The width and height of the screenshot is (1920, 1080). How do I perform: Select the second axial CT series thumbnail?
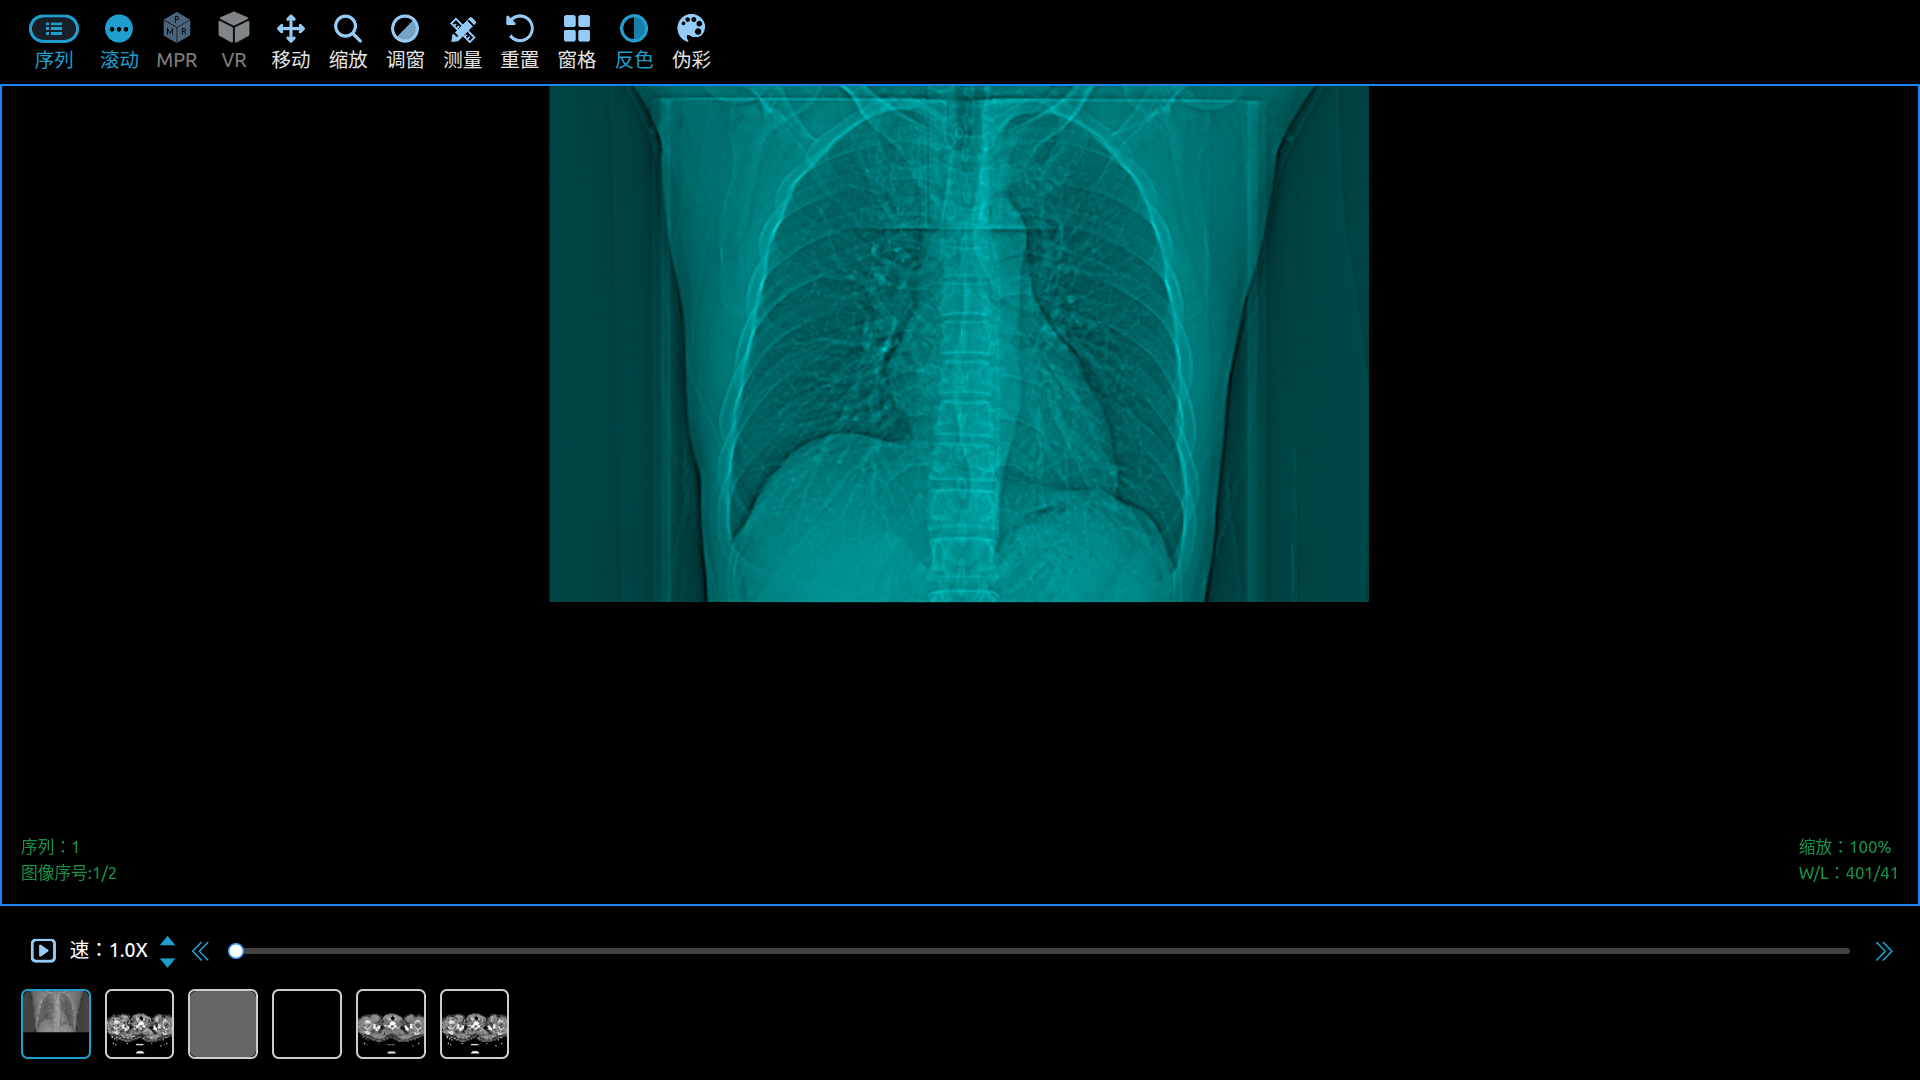point(139,1023)
